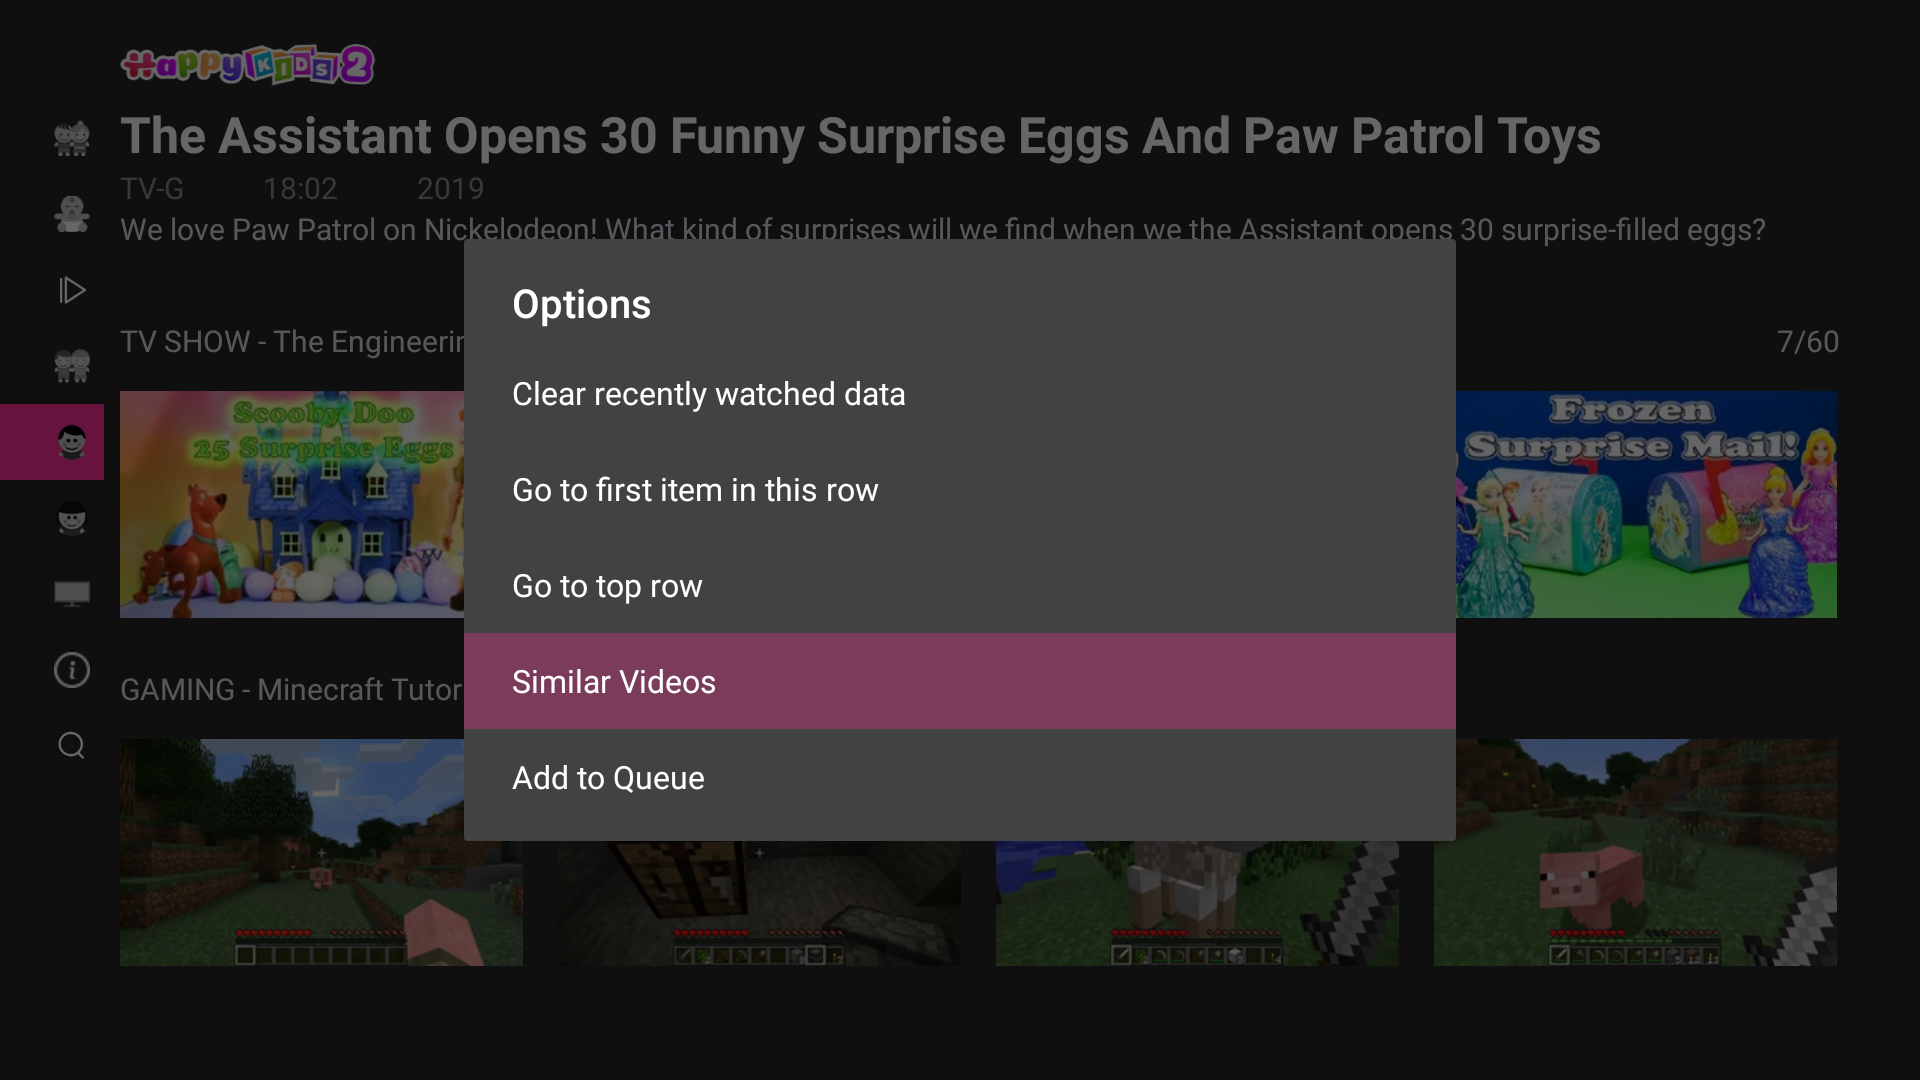Select the girl face icon below the highlighted one
1920x1080 pixels.
tap(72, 518)
